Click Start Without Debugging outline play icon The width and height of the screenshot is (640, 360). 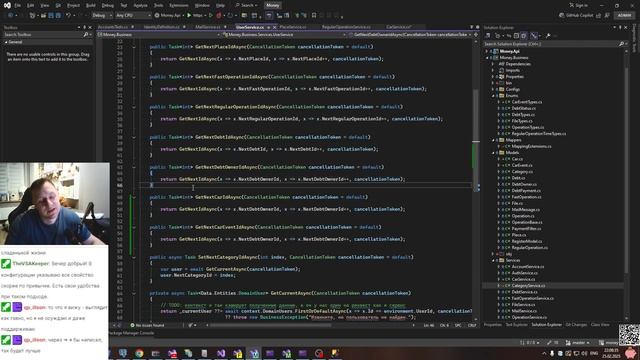[211, 15]
